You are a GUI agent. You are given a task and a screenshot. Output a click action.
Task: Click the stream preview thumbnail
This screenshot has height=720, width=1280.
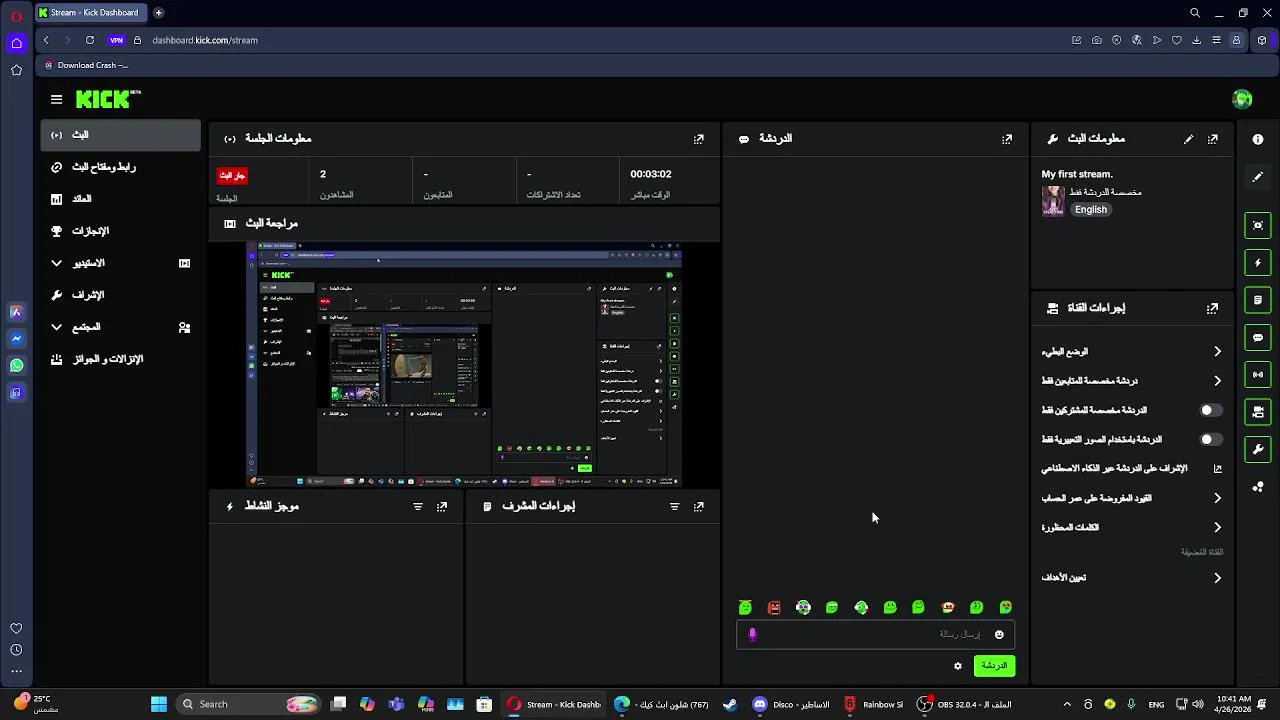click(x=464, y=364)
